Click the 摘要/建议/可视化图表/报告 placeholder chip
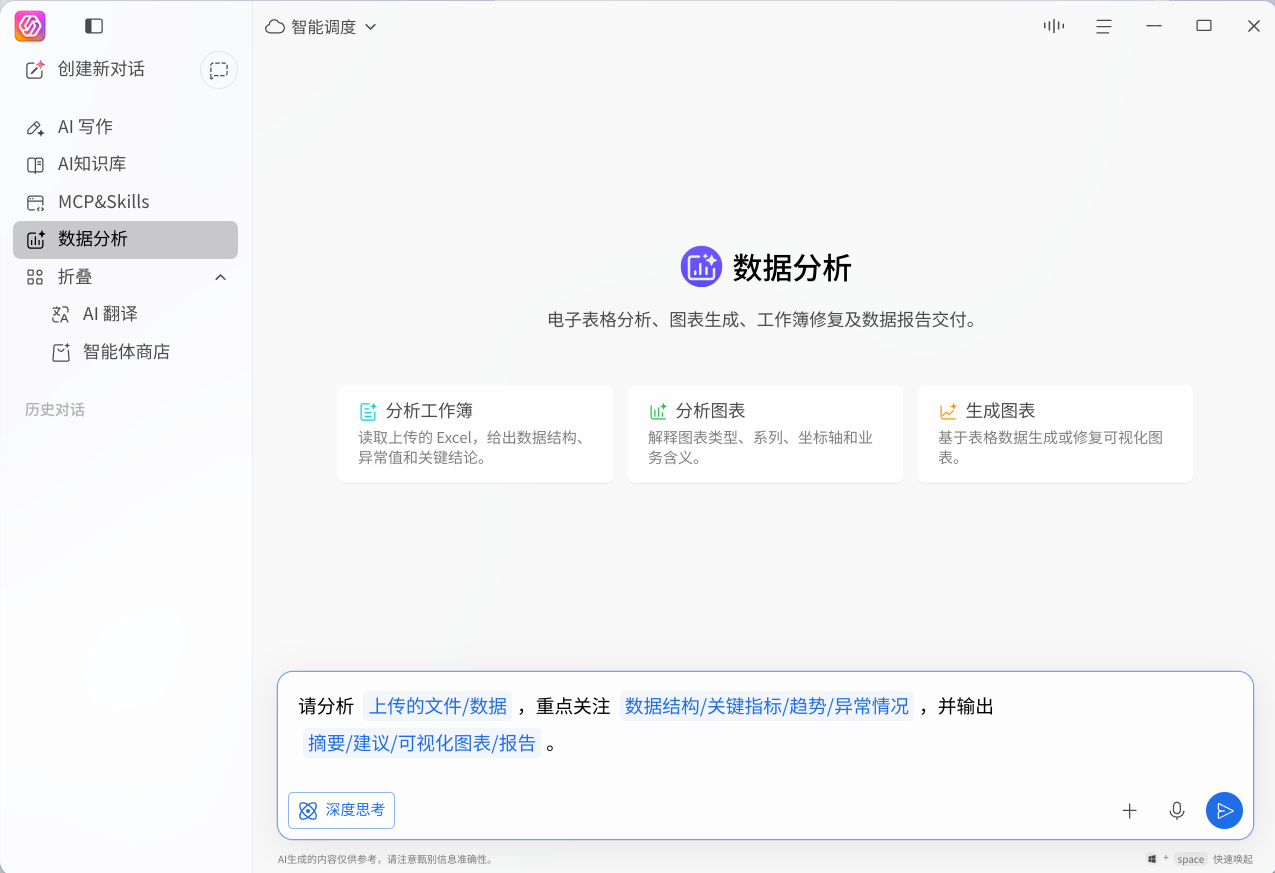 click(422, 743)
